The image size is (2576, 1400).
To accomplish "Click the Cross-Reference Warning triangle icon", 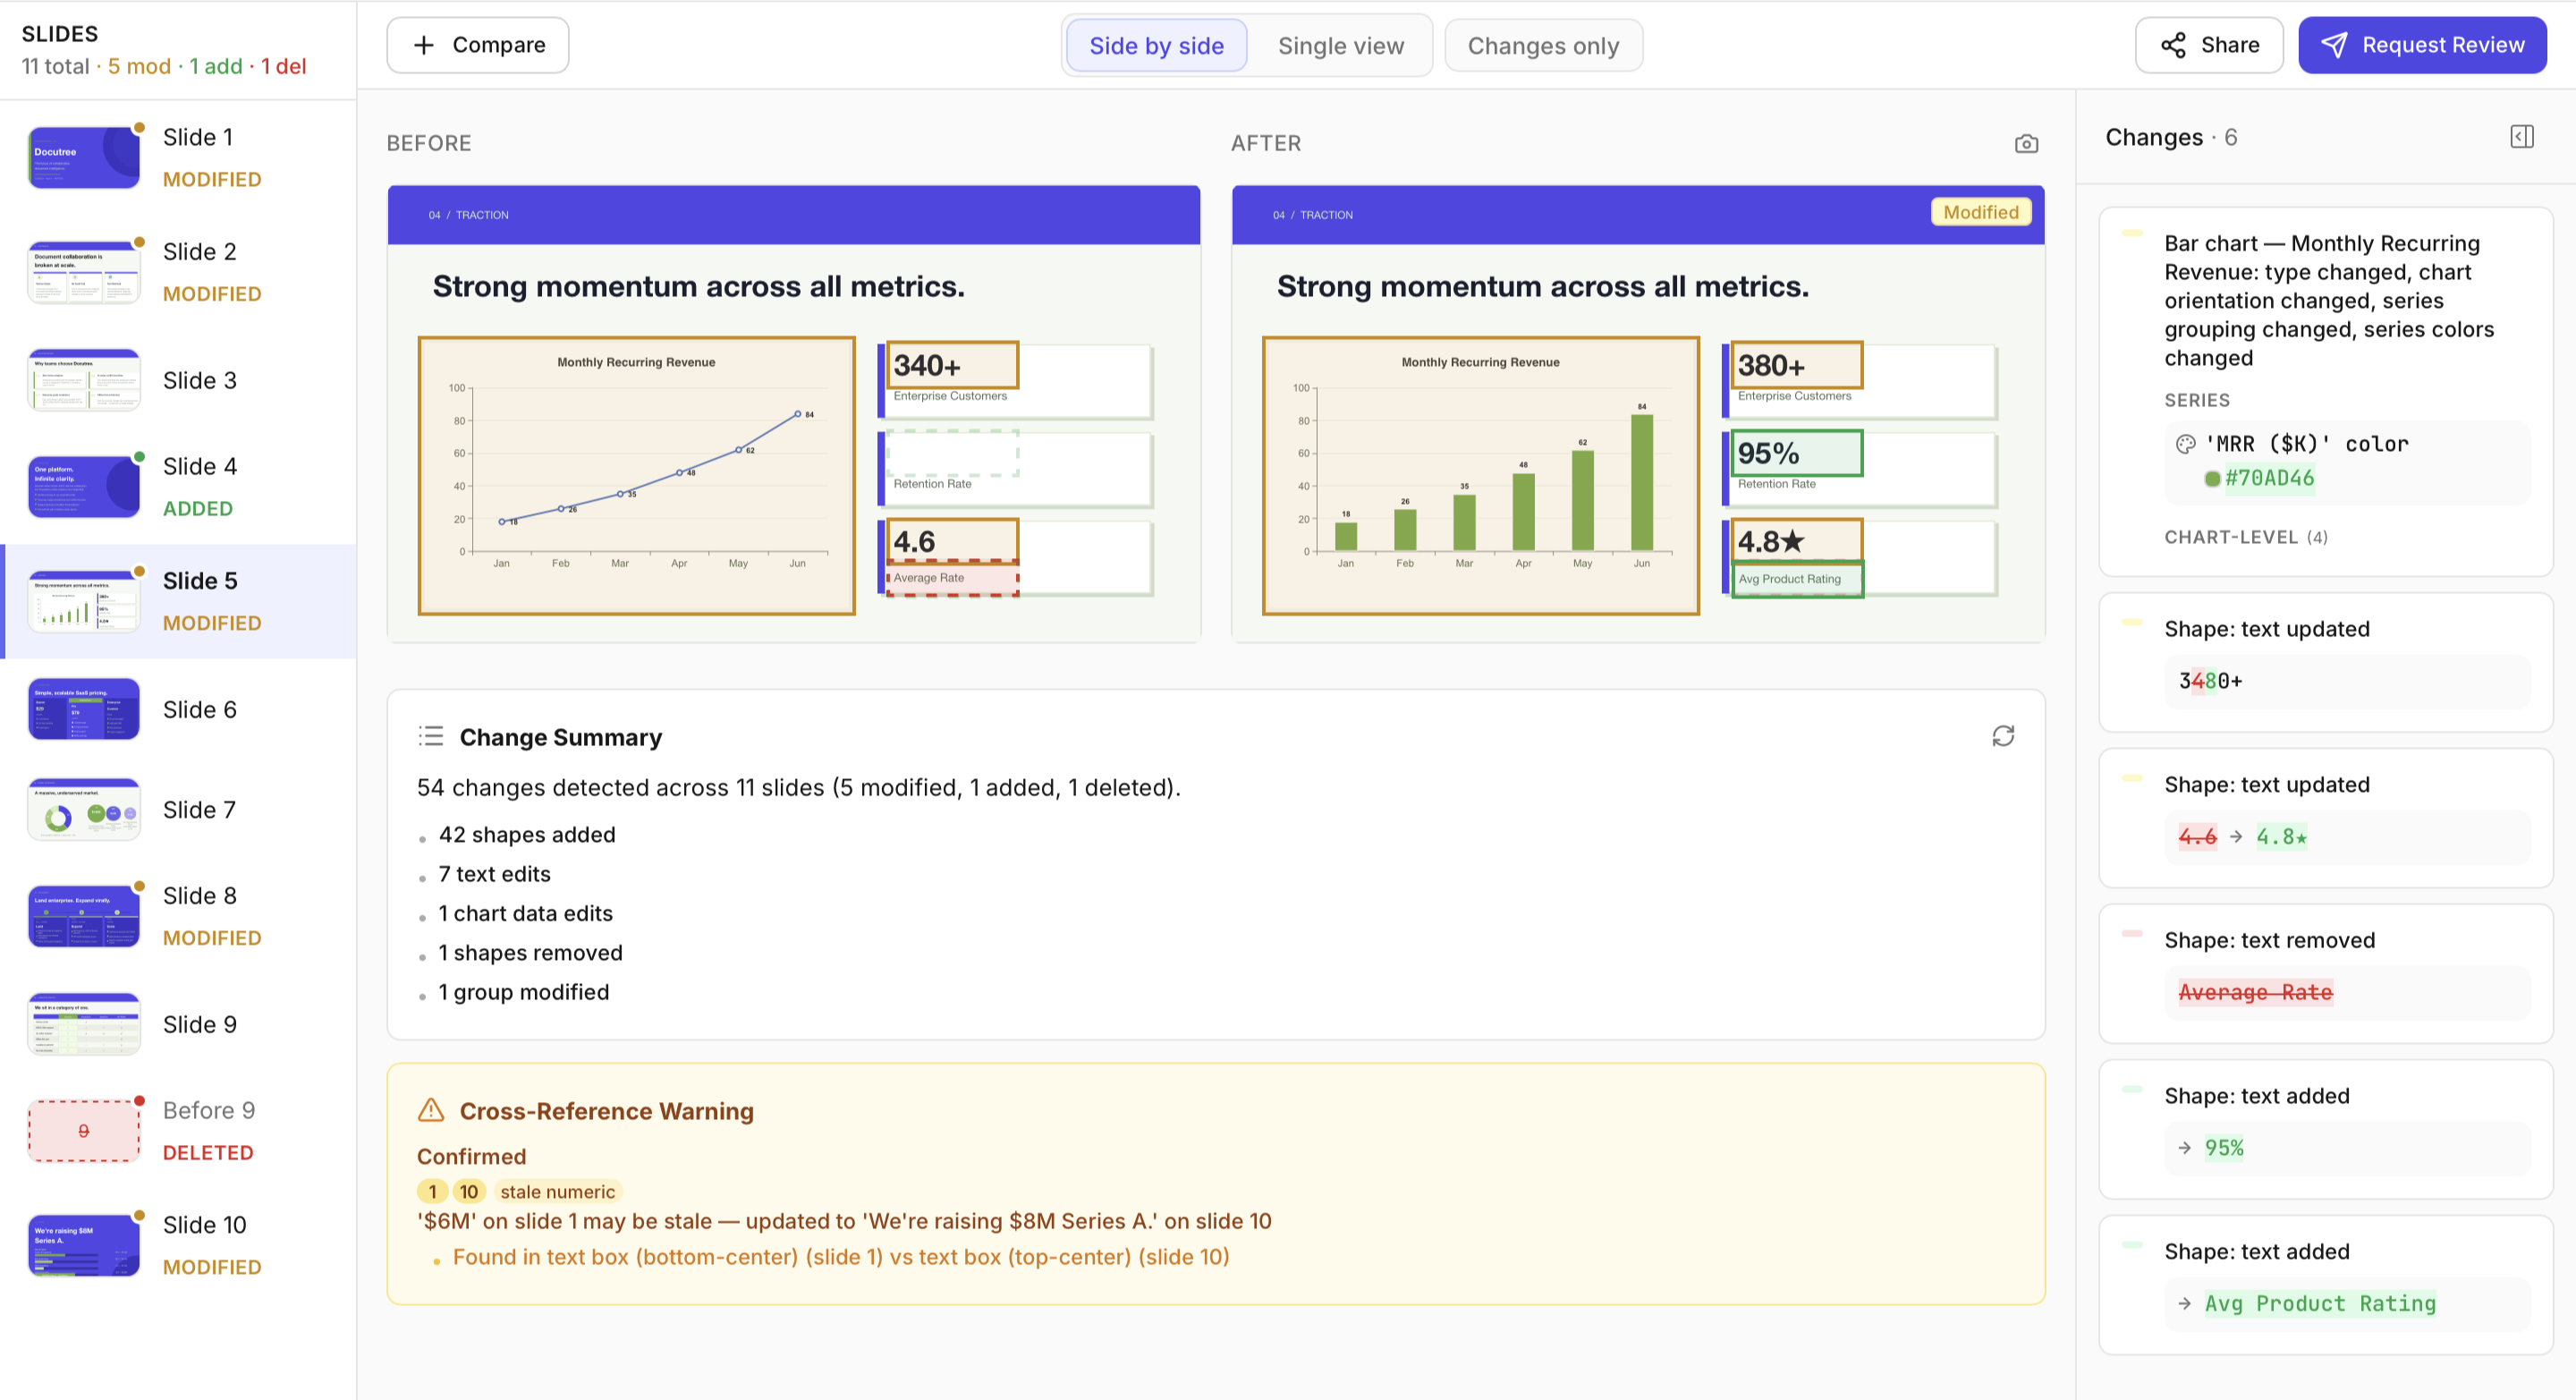I will [431, 1110].
